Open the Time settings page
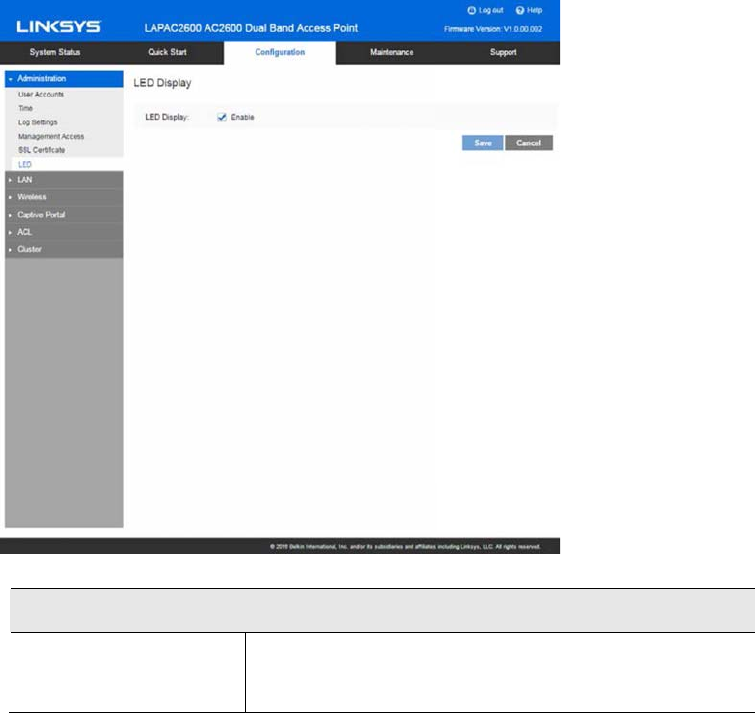755x713 pixels. coord(26,108)
